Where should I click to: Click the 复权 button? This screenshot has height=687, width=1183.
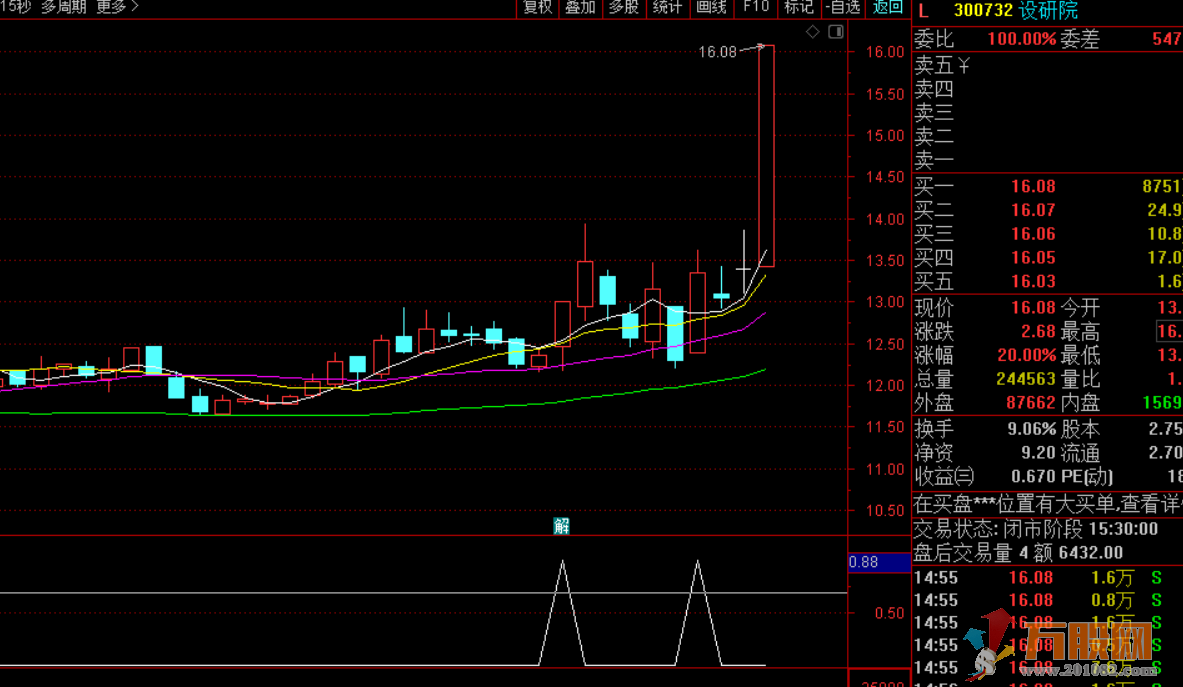(537, 8)
